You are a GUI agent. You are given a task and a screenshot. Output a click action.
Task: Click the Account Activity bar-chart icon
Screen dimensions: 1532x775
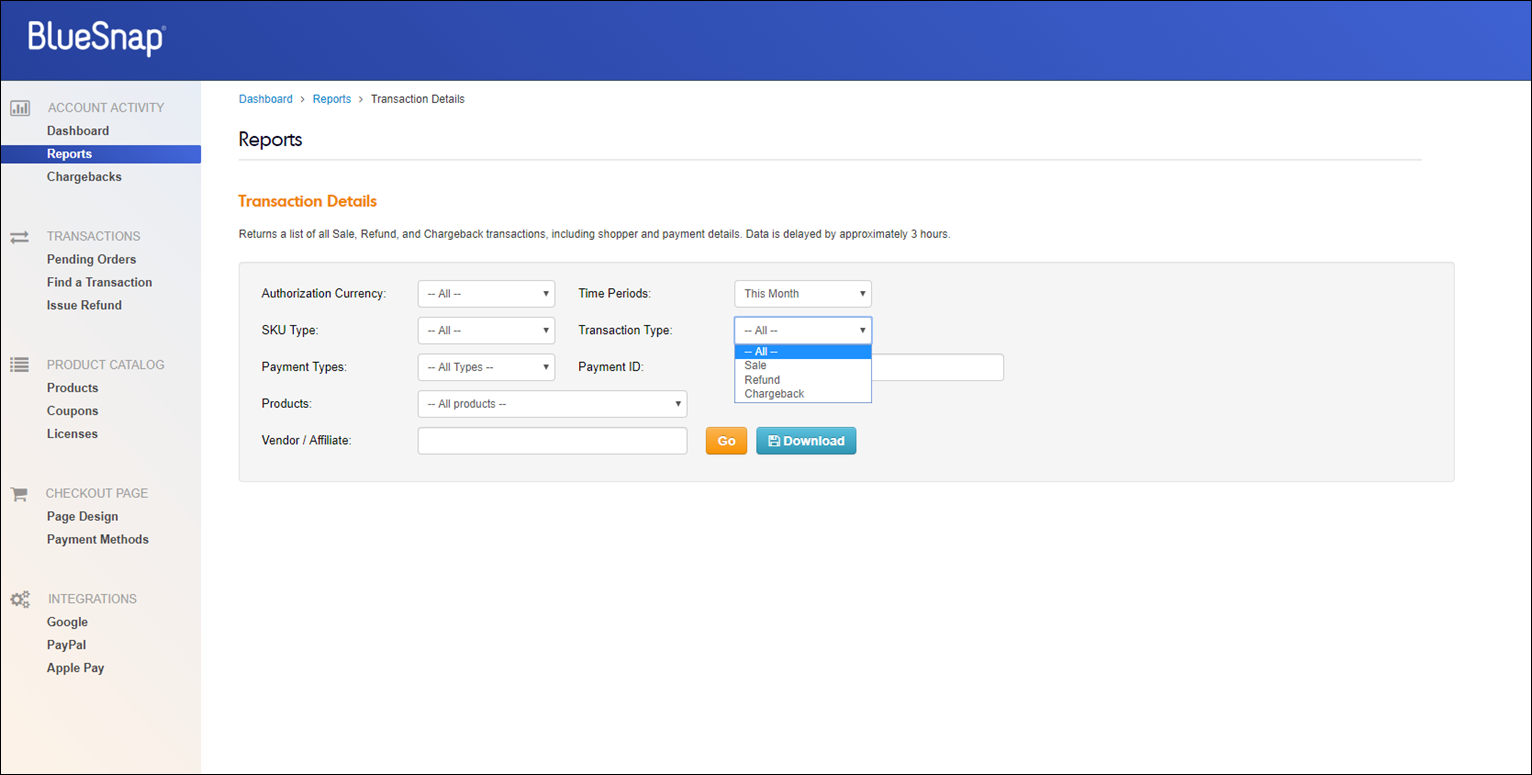20,108
